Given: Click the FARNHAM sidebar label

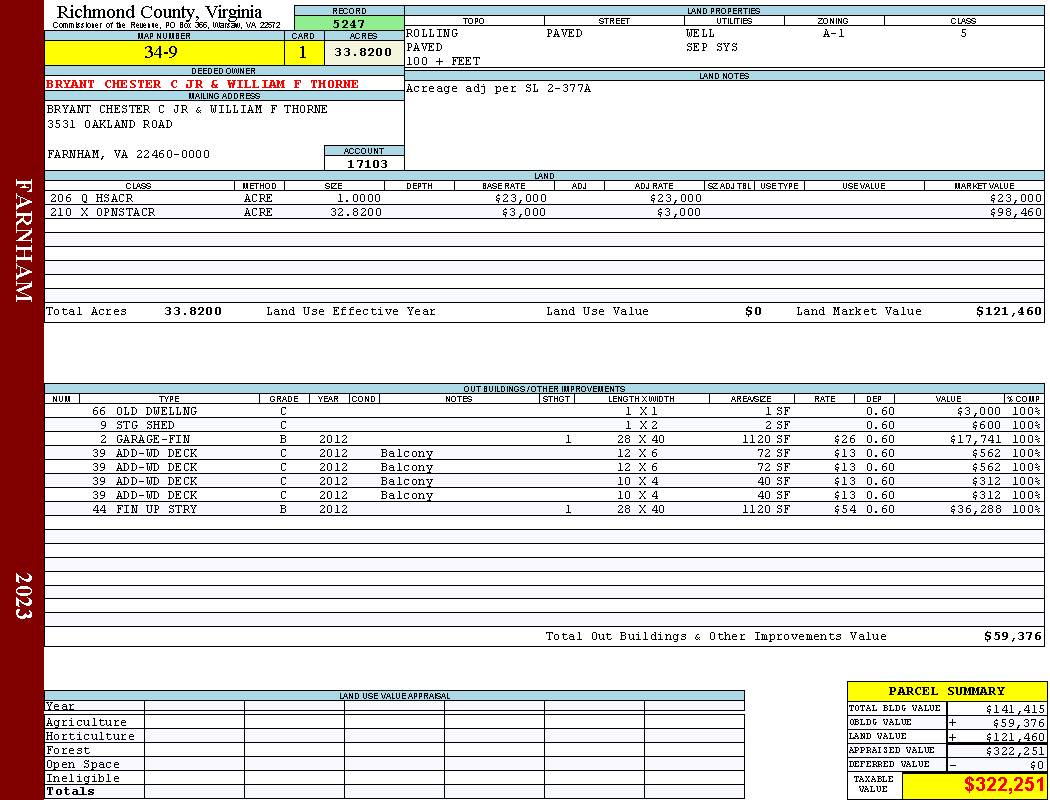Looking at the screenshot, I should coord(23,240).
